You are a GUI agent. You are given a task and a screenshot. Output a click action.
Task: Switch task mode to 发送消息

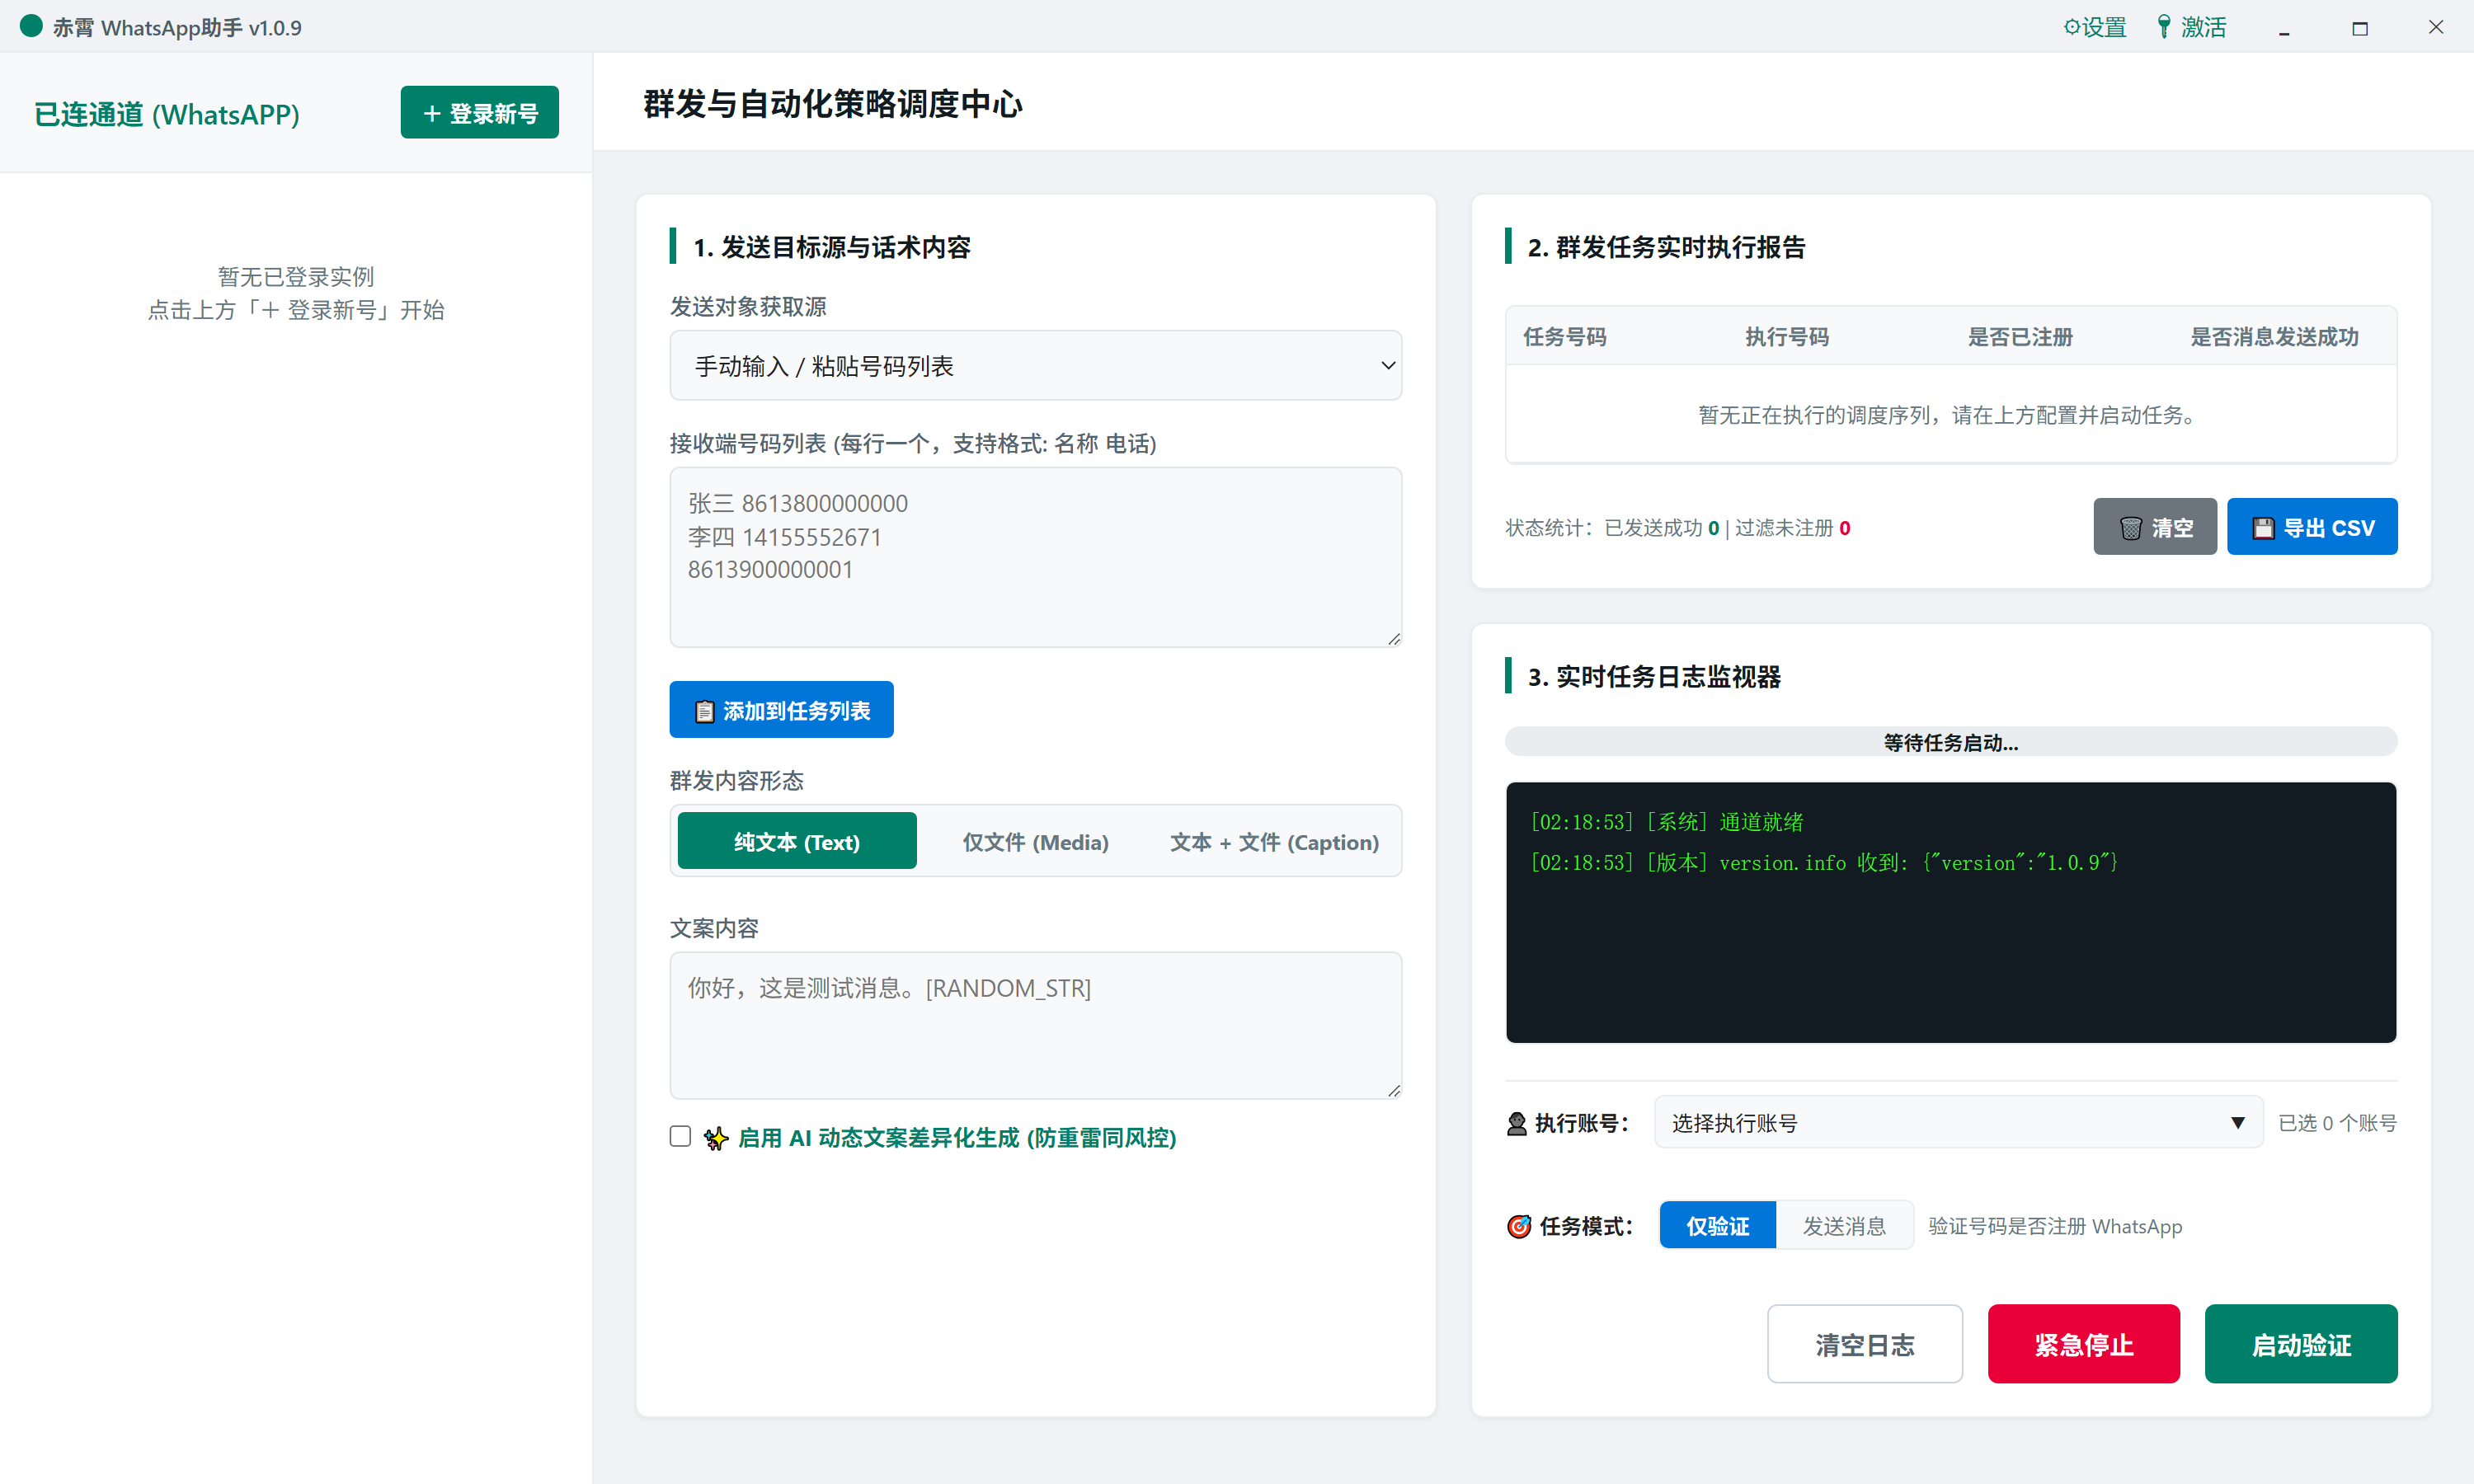(x=1844, y=1226)
